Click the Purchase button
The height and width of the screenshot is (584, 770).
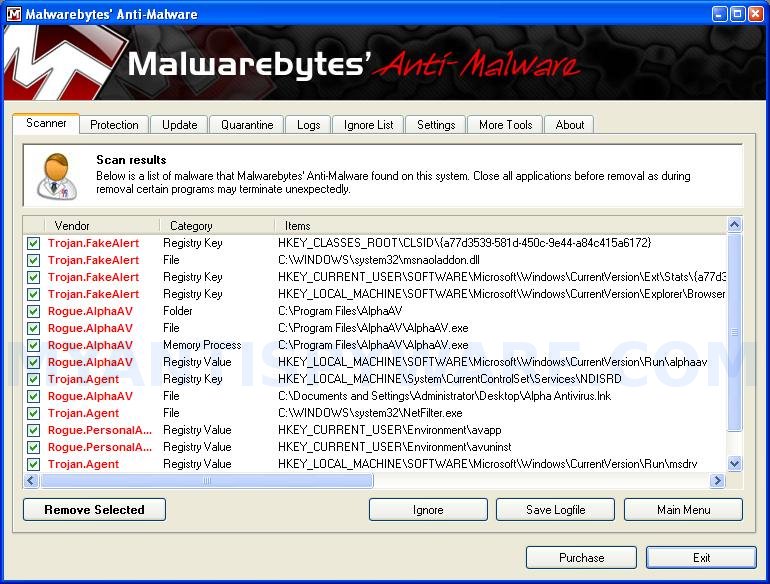coord(581,557)
